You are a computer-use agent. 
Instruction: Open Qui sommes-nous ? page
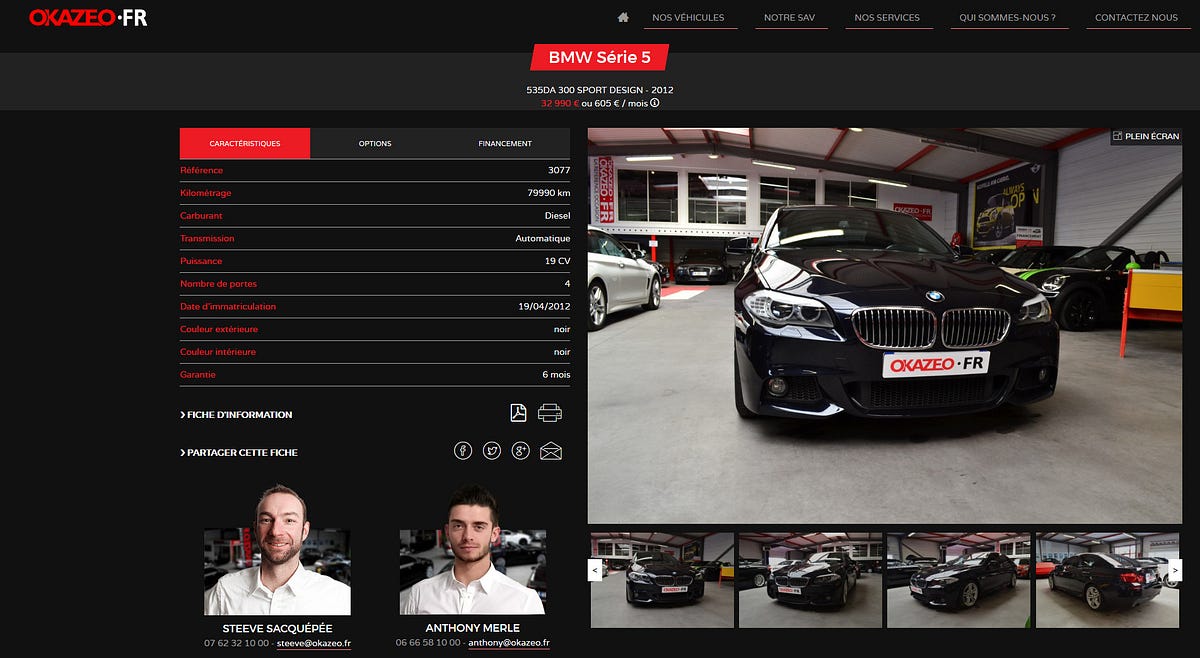(x=1007, y=18)
